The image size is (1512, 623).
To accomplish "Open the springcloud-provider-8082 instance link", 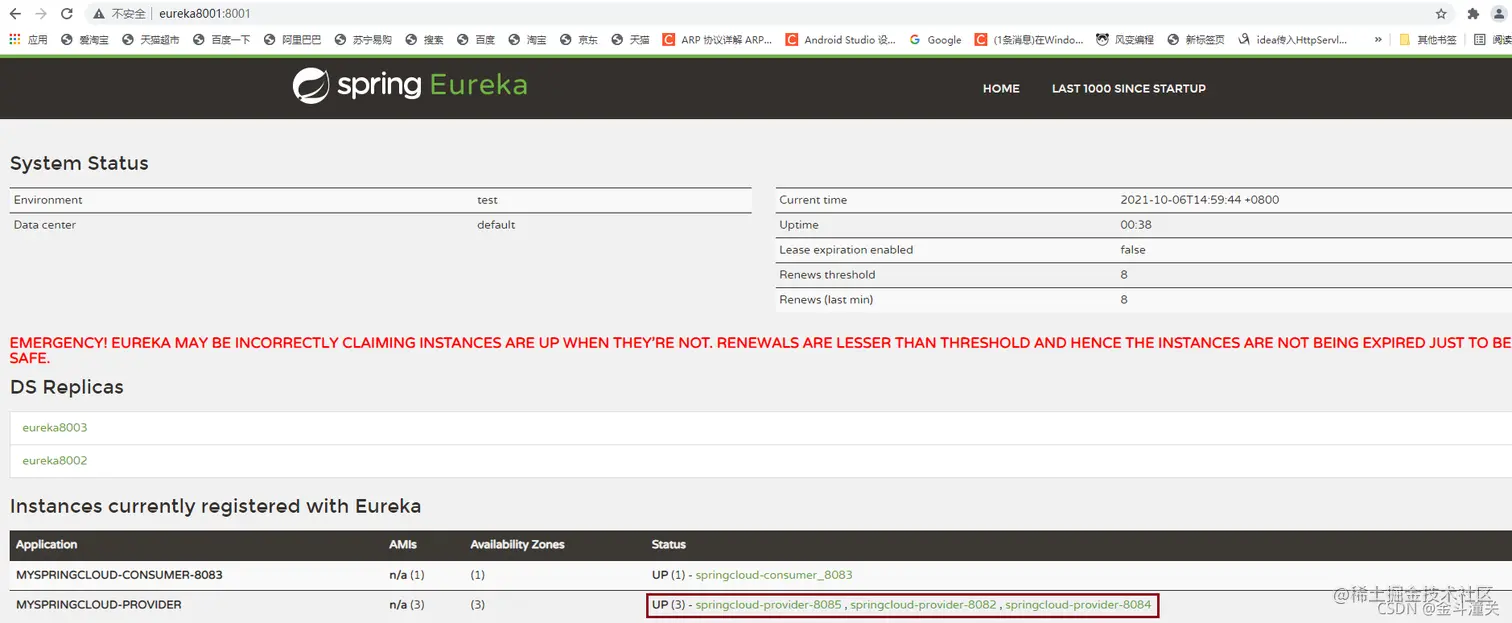I will 923,605.
